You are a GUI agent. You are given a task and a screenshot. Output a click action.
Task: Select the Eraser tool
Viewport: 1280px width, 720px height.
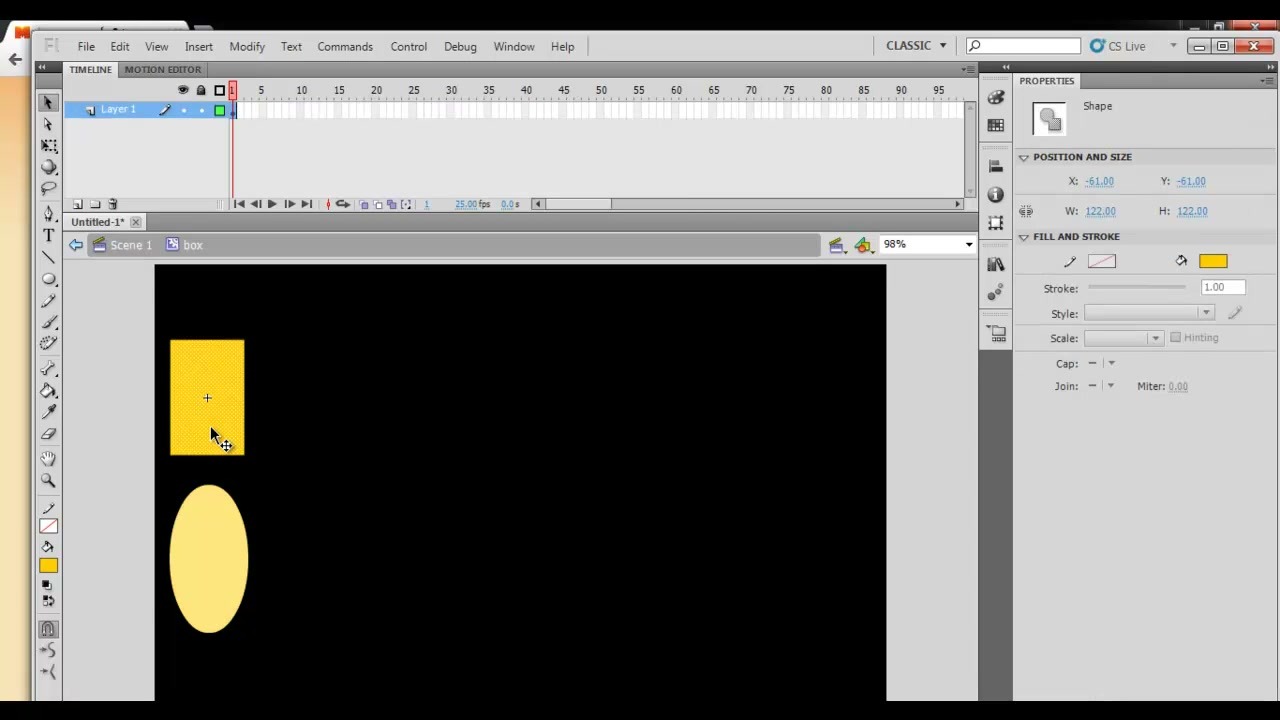(x=48, y=434)
